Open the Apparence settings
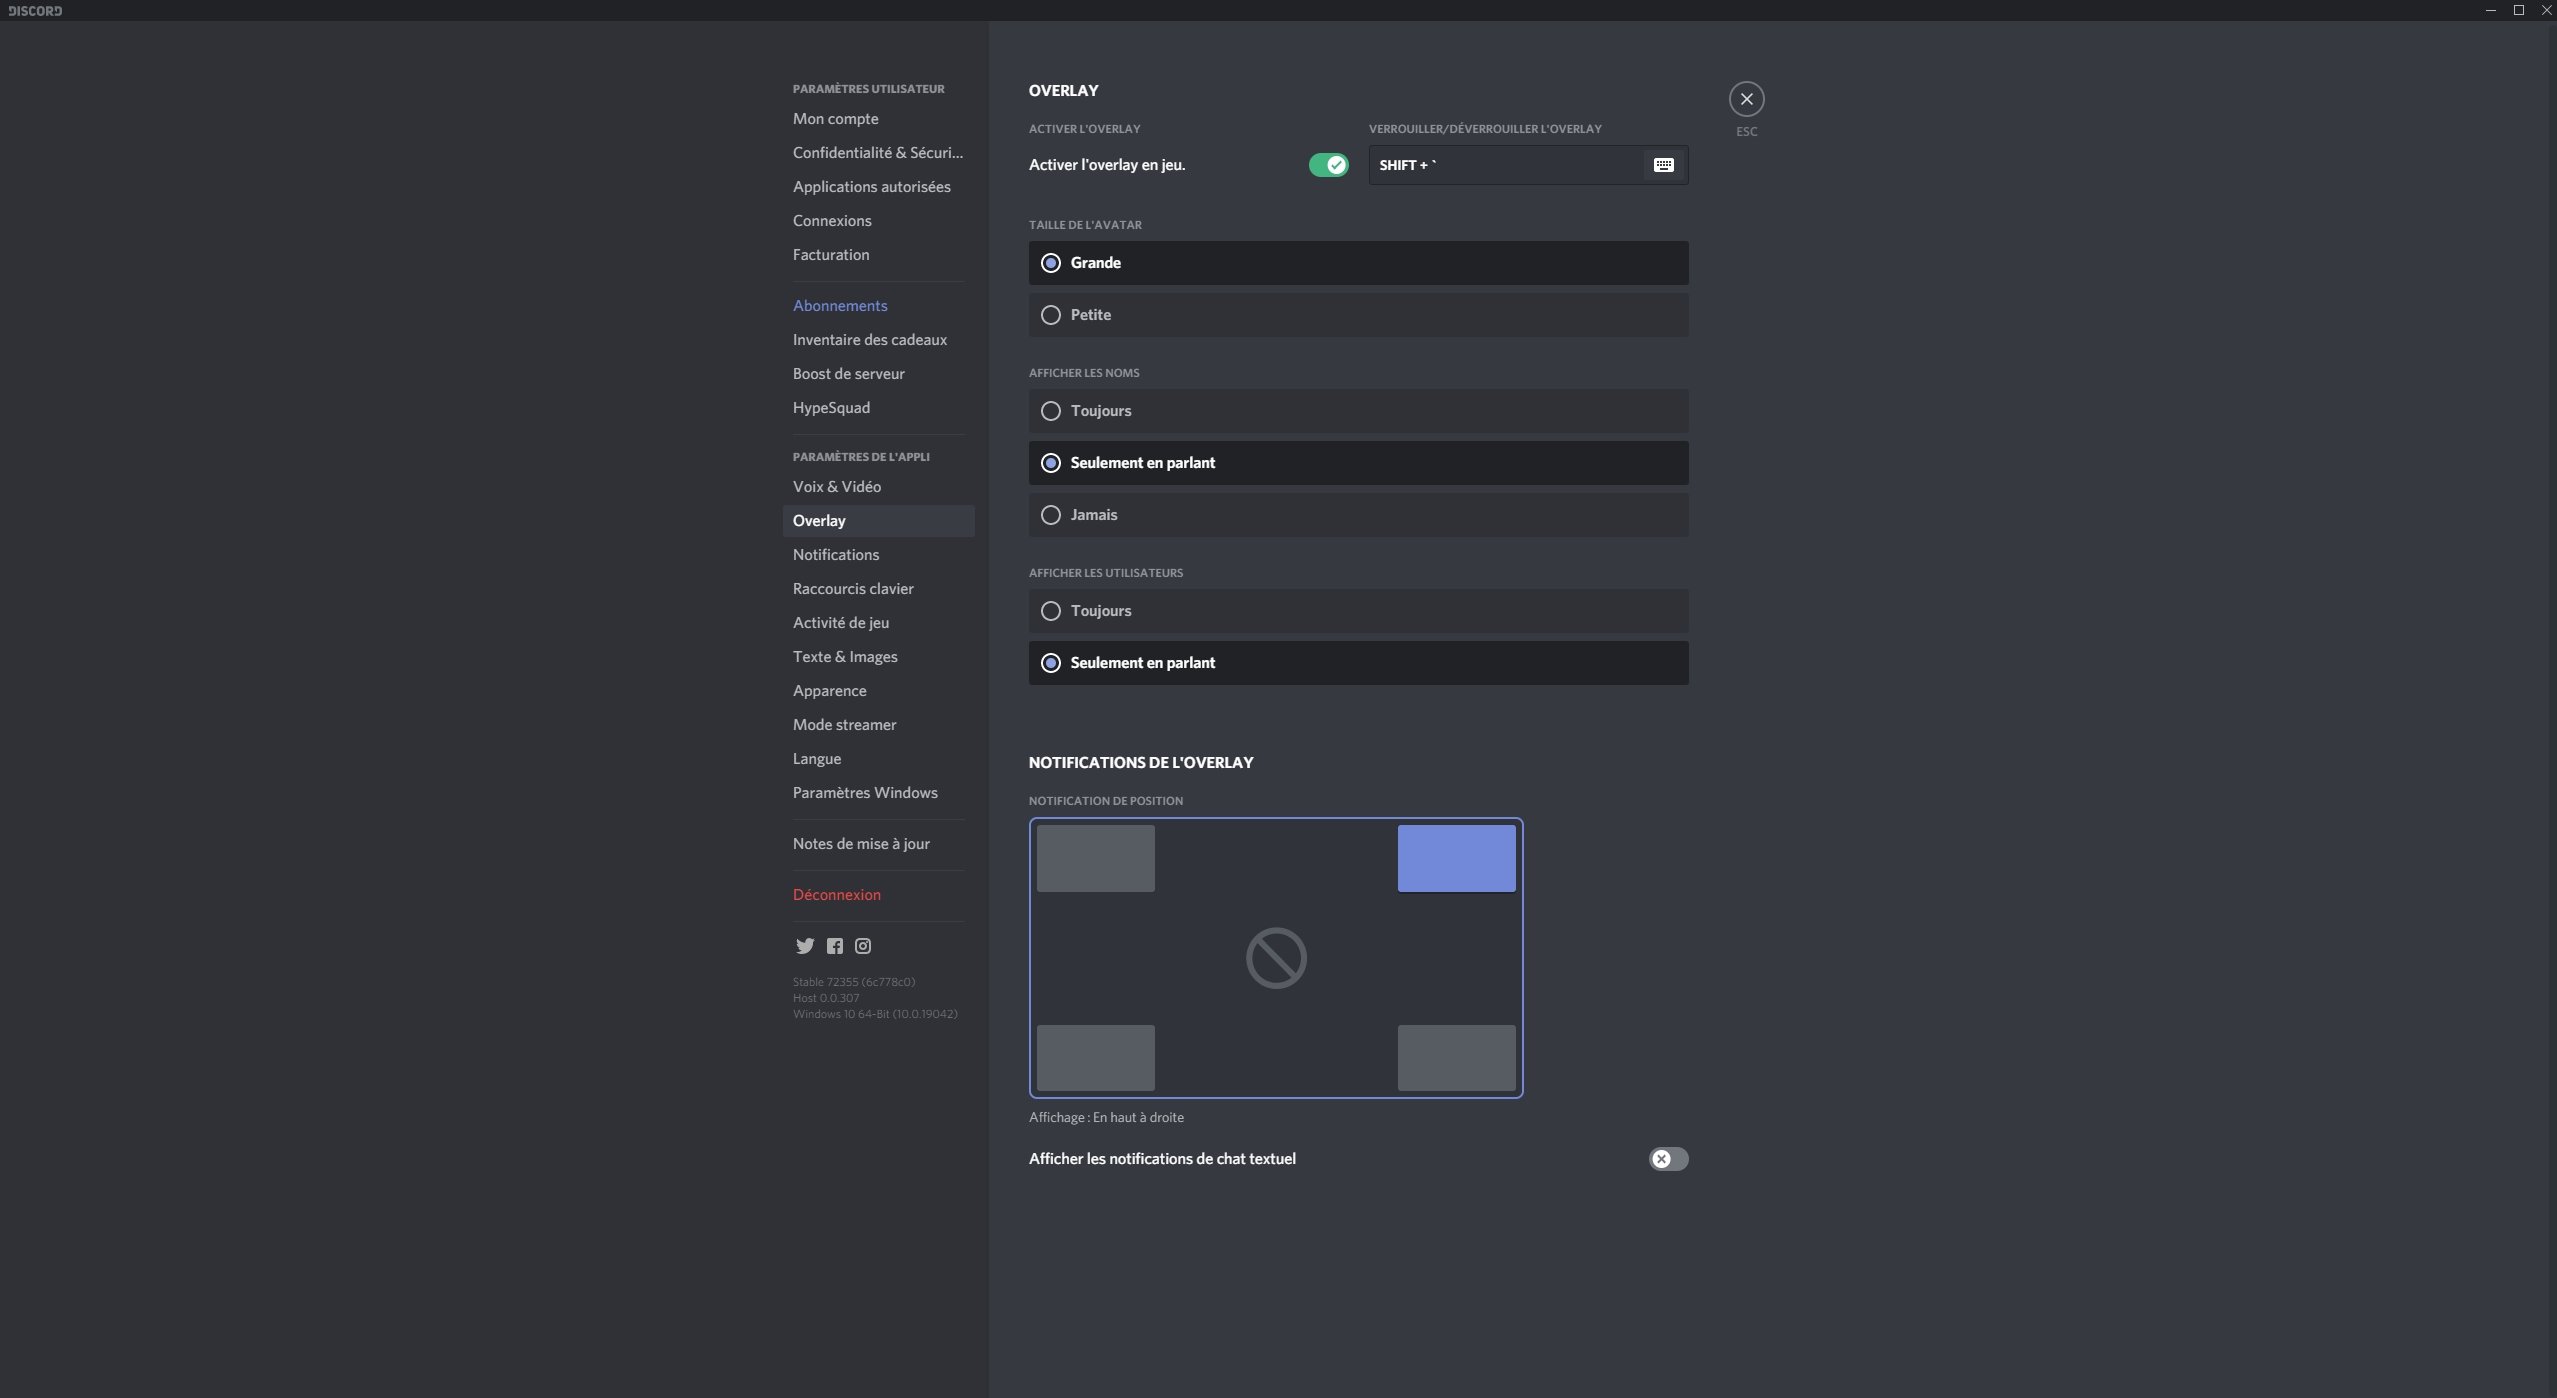Screen dimensions: 2557x1398 (830, 690)
